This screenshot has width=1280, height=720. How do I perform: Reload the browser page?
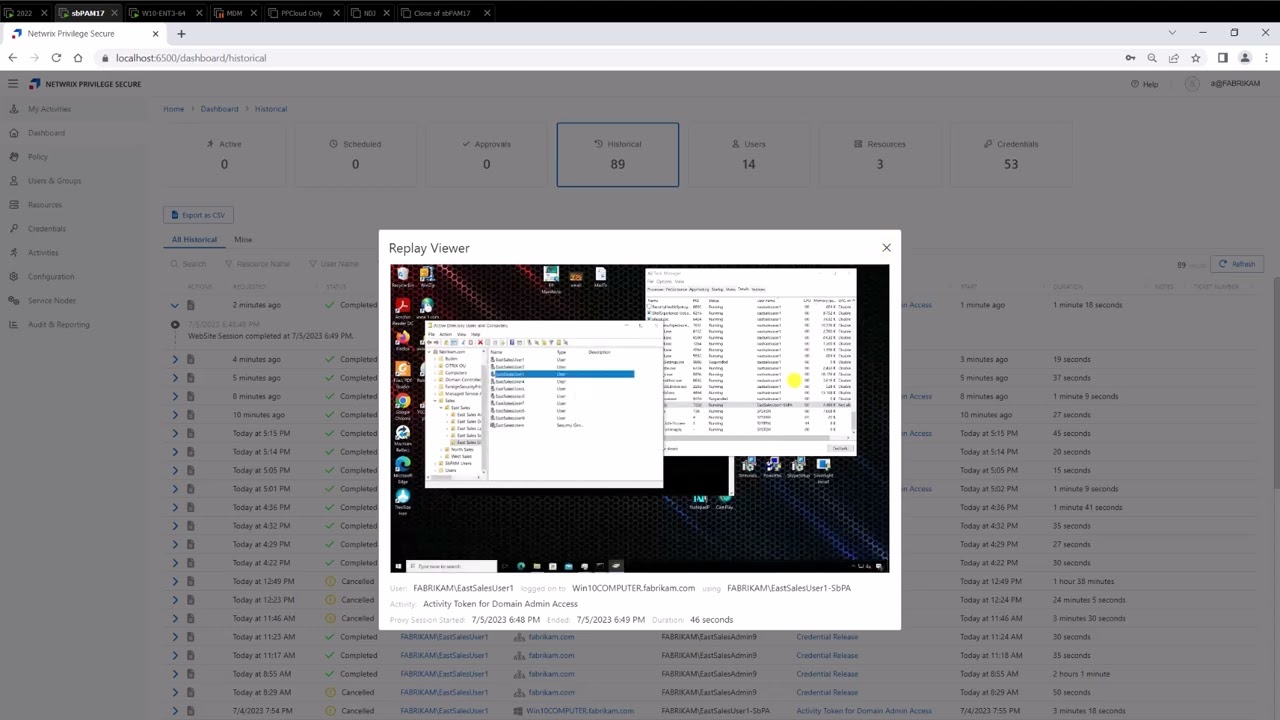tap(56, 58)
